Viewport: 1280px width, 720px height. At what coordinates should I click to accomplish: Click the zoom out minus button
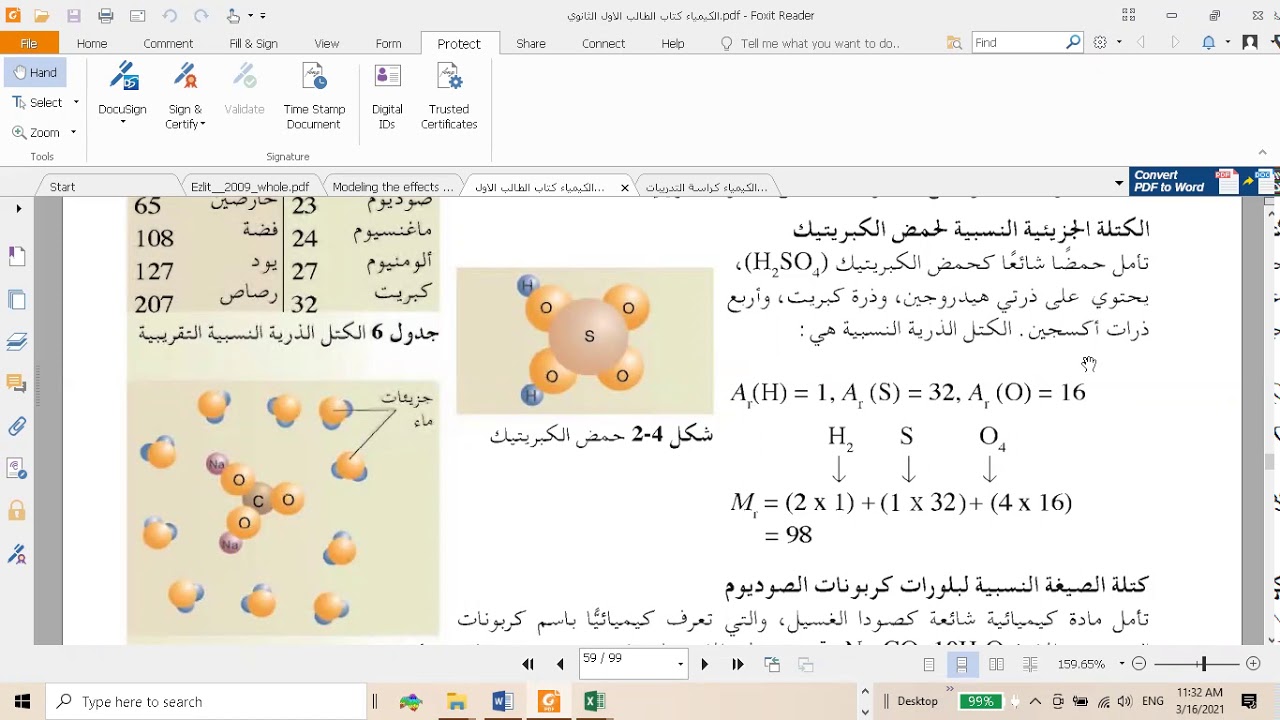tap(1139, 664)
